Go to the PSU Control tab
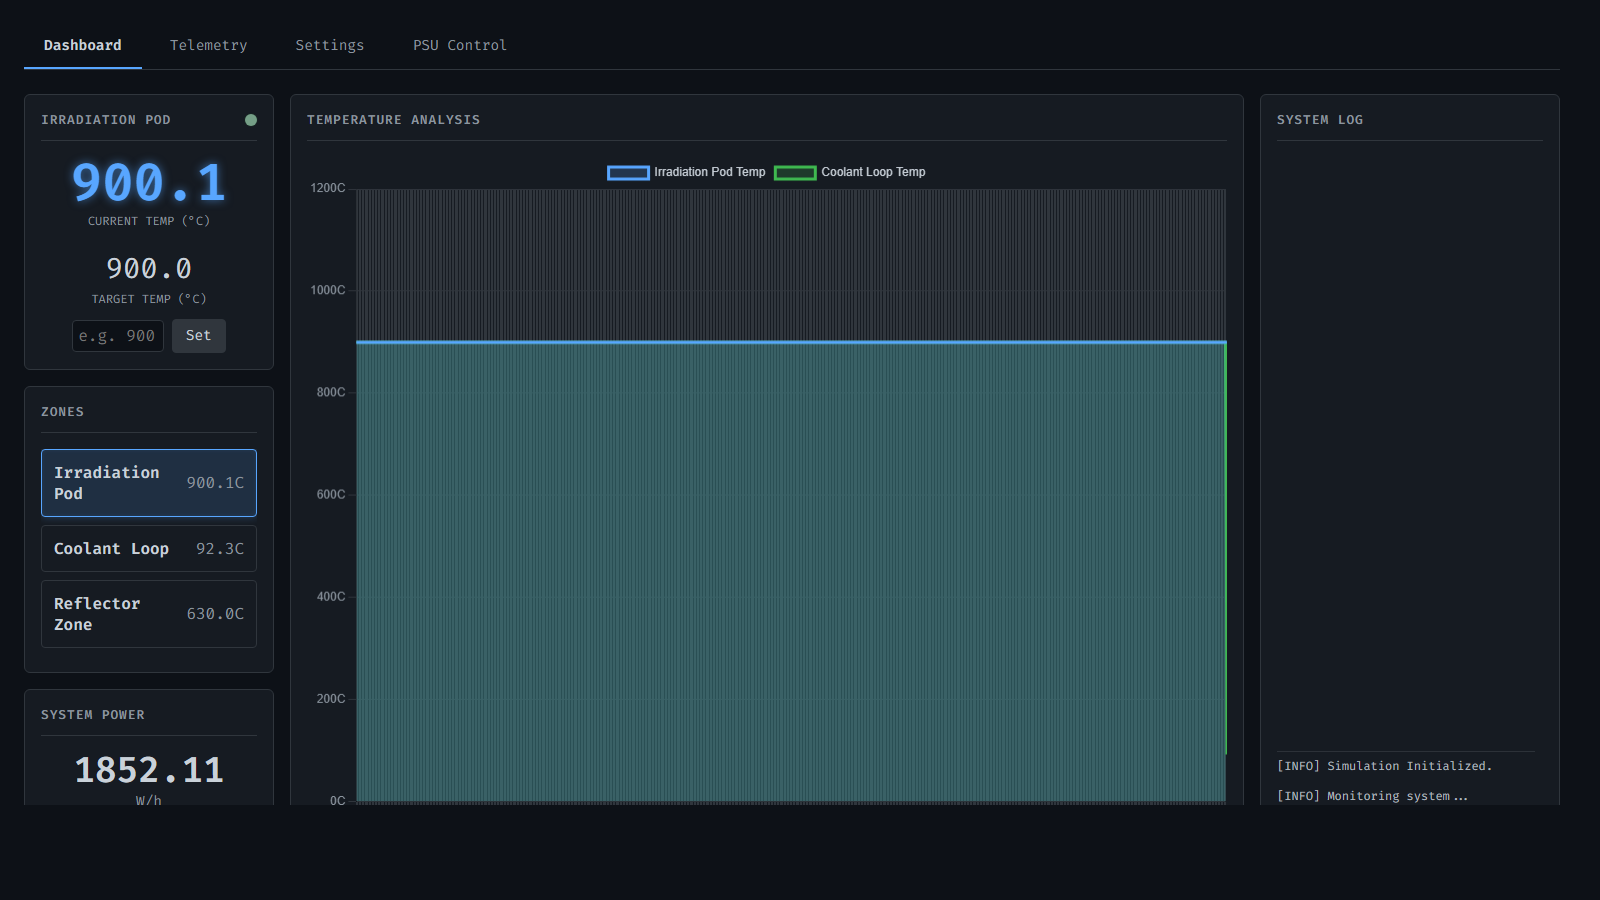Screen dimensions: 1600x900 coord(460,45)
